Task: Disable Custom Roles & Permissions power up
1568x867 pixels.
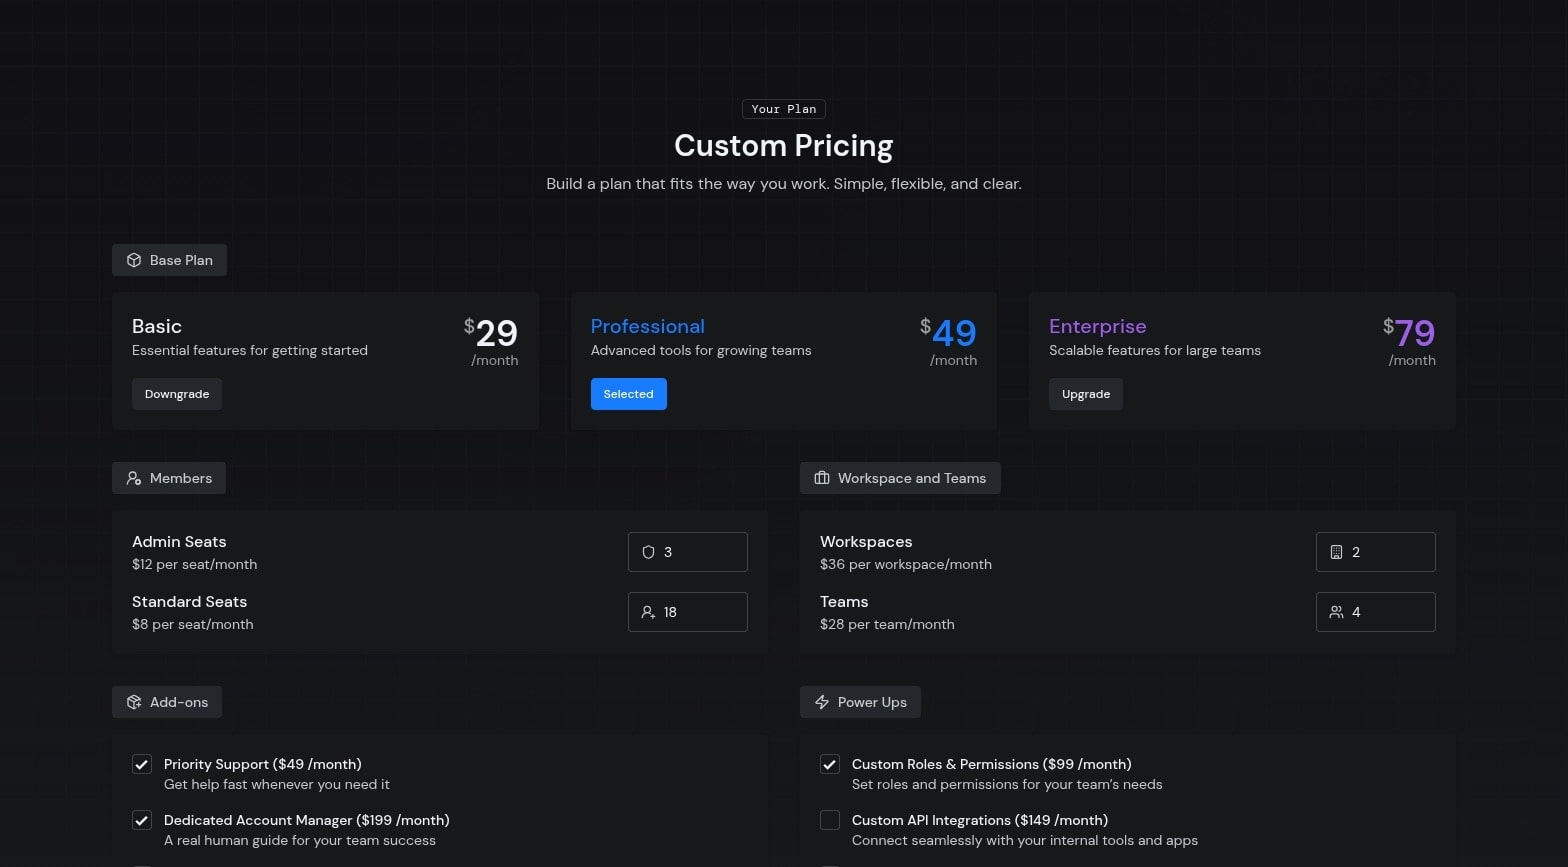Action: coord(830,764)
